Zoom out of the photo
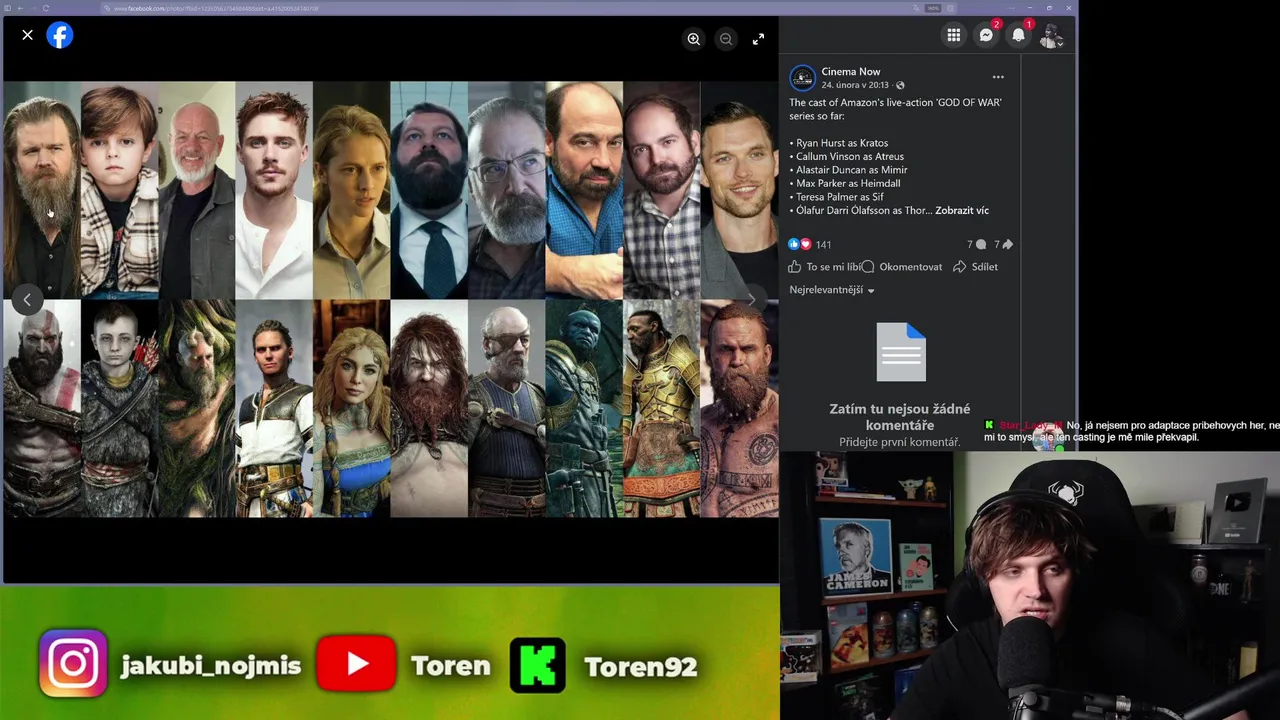 pyautogui.click(x=726, y=39)
